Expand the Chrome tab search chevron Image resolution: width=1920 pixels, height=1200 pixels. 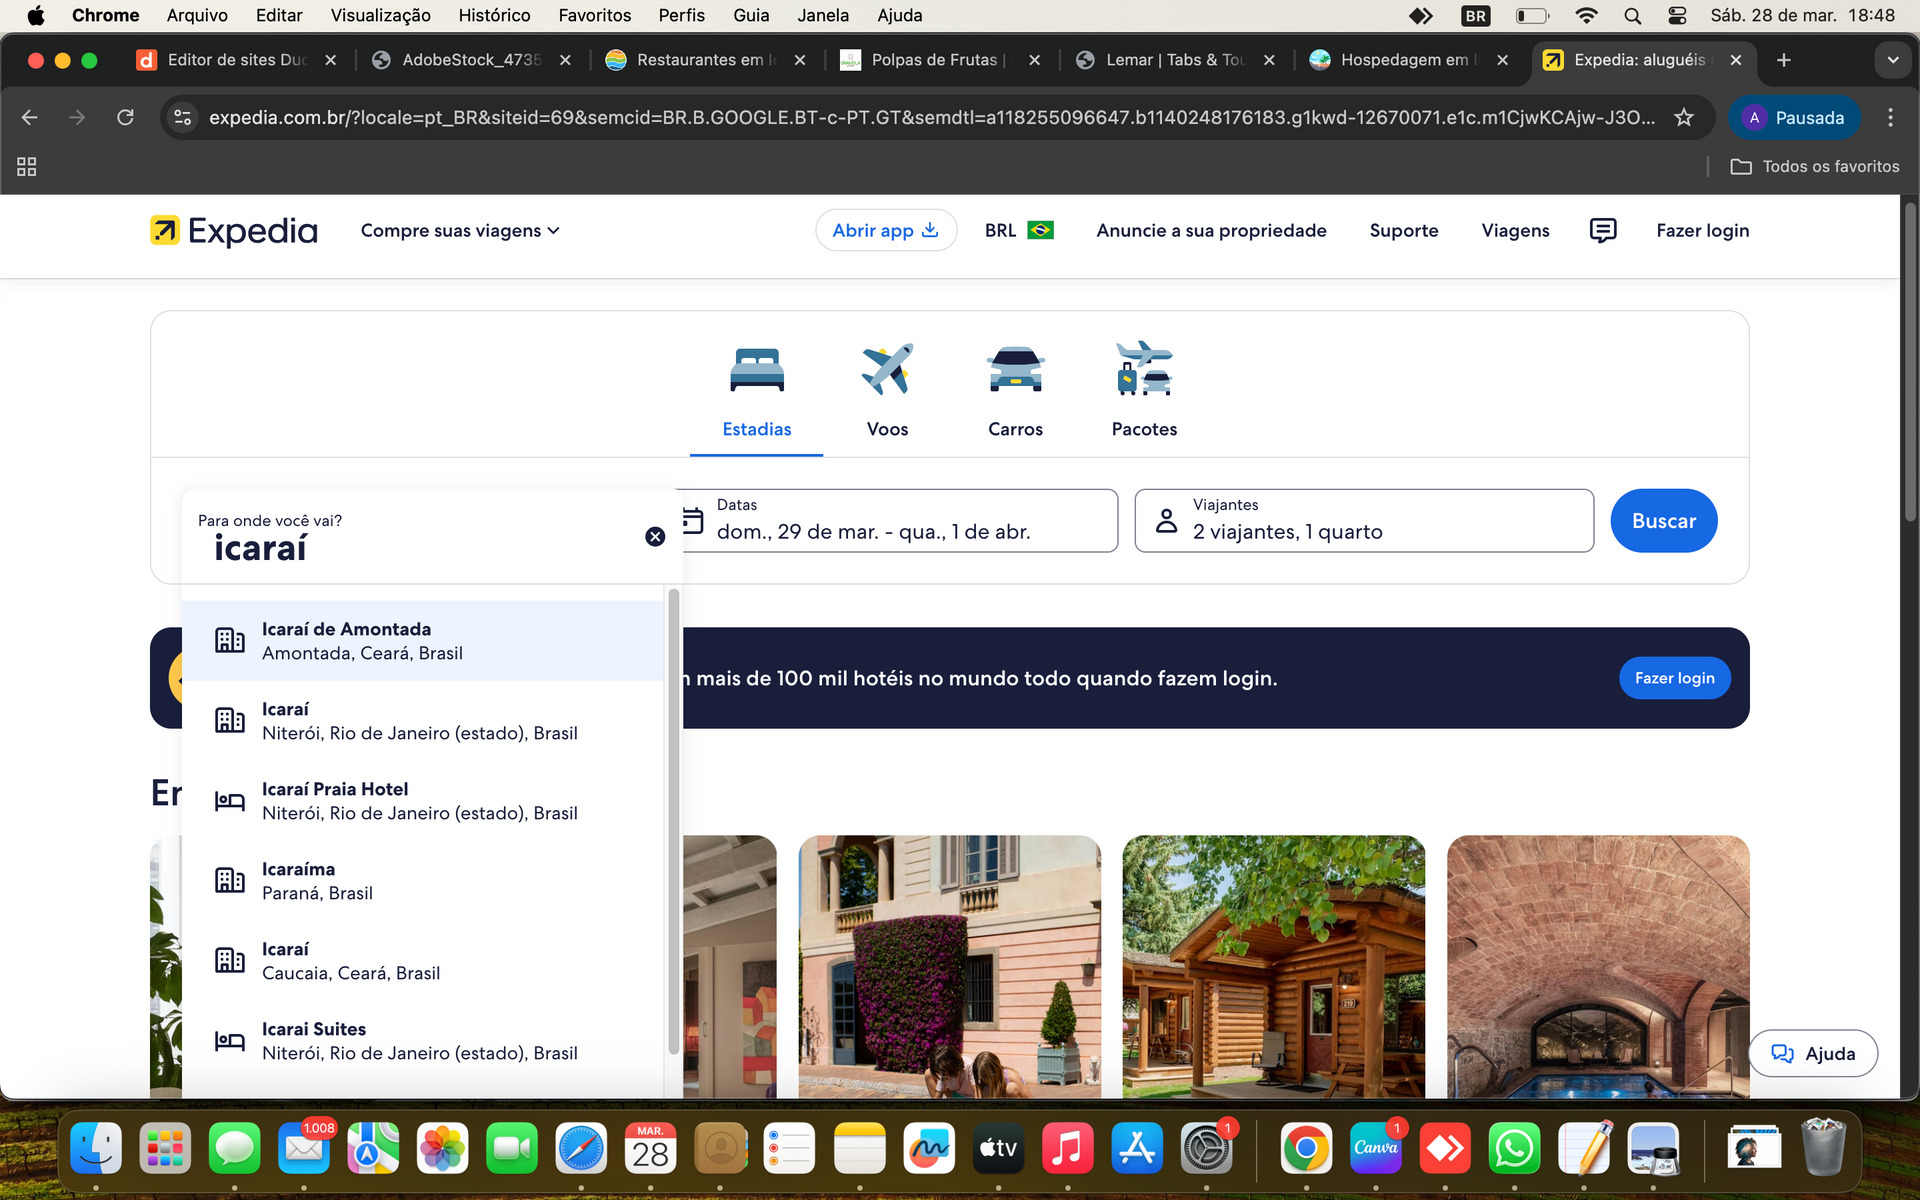tap(1892, 60)
